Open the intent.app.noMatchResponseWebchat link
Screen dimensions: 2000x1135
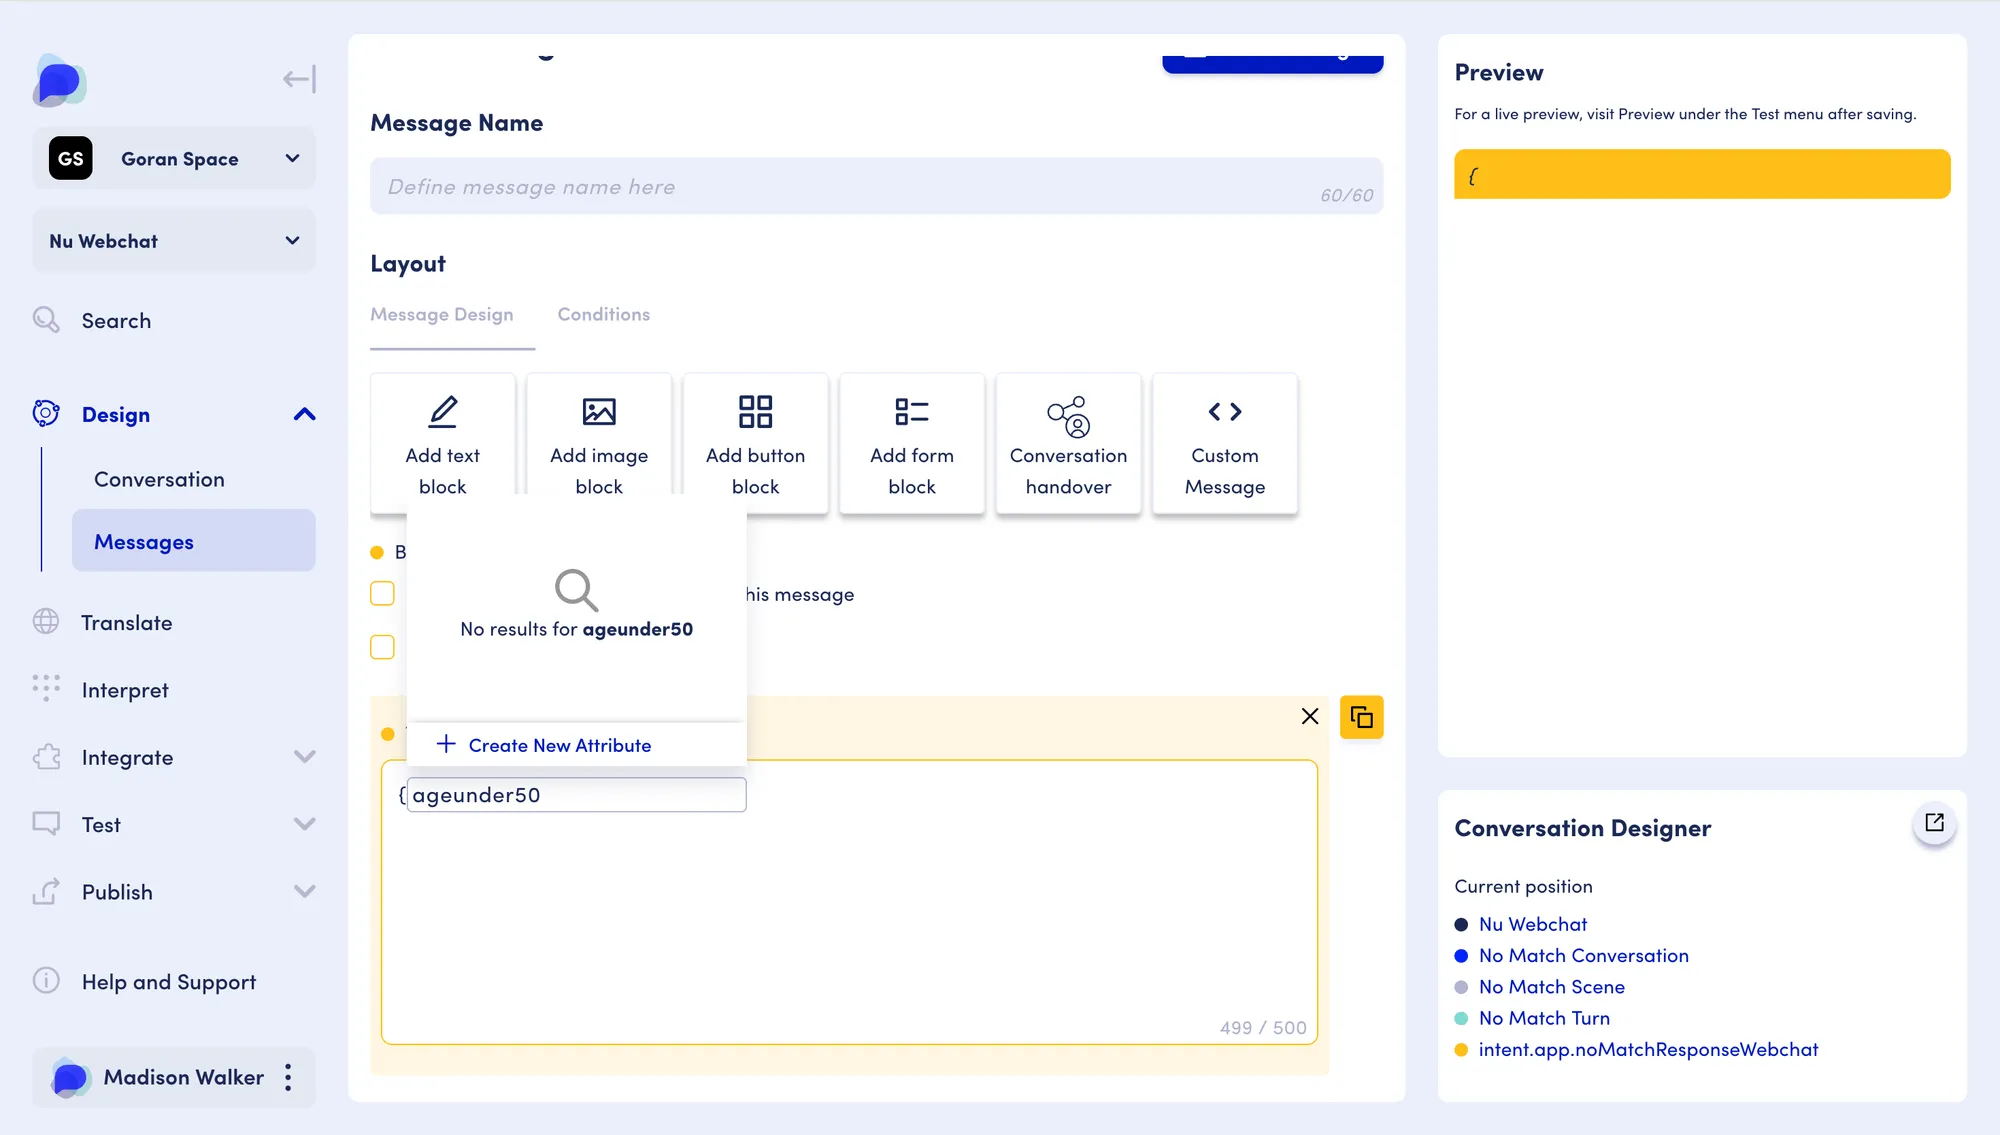(1648, 1049)
